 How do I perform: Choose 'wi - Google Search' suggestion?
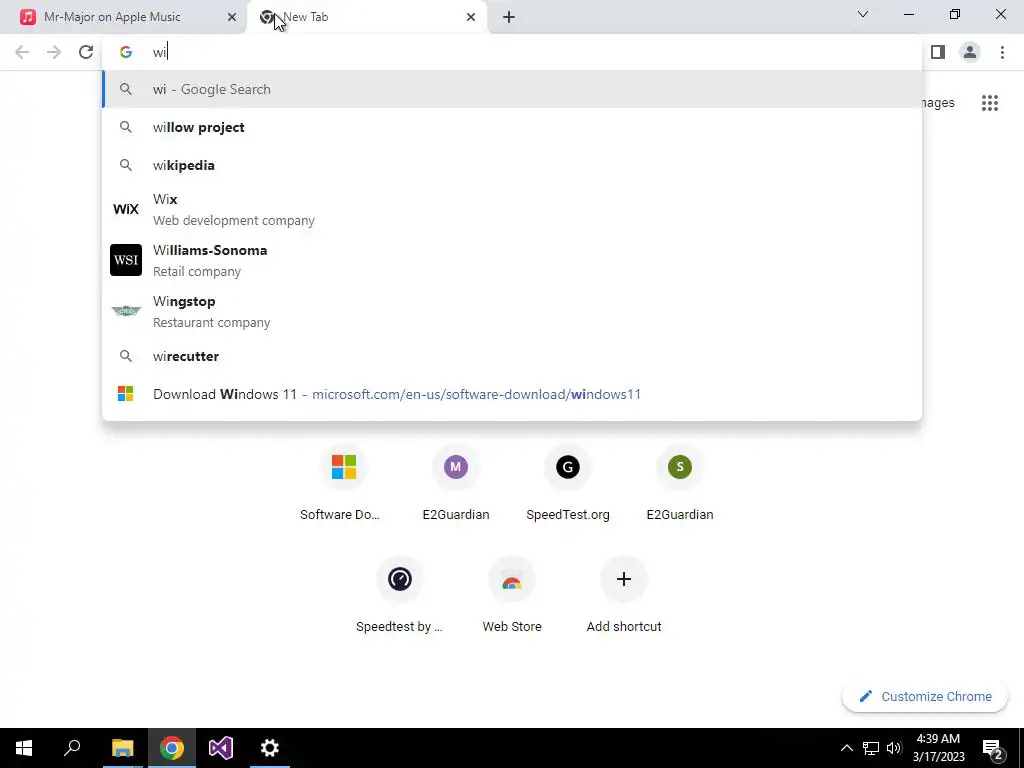(512, 89)
